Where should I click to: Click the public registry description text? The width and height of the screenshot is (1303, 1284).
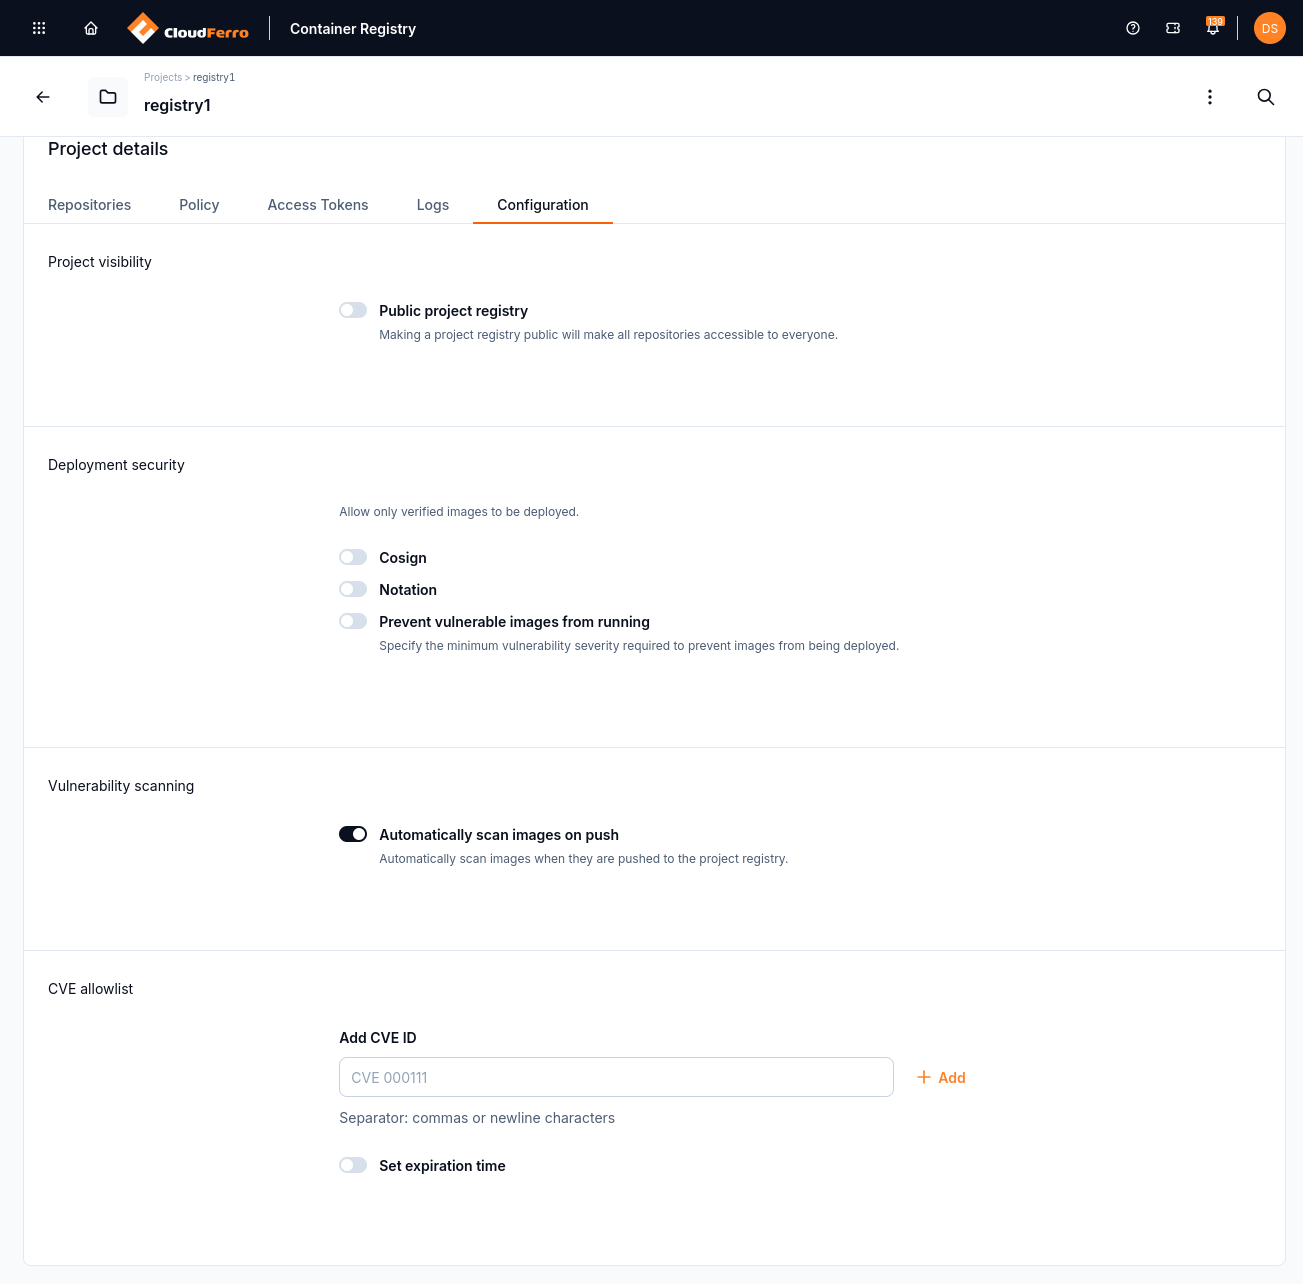point(608,335)
